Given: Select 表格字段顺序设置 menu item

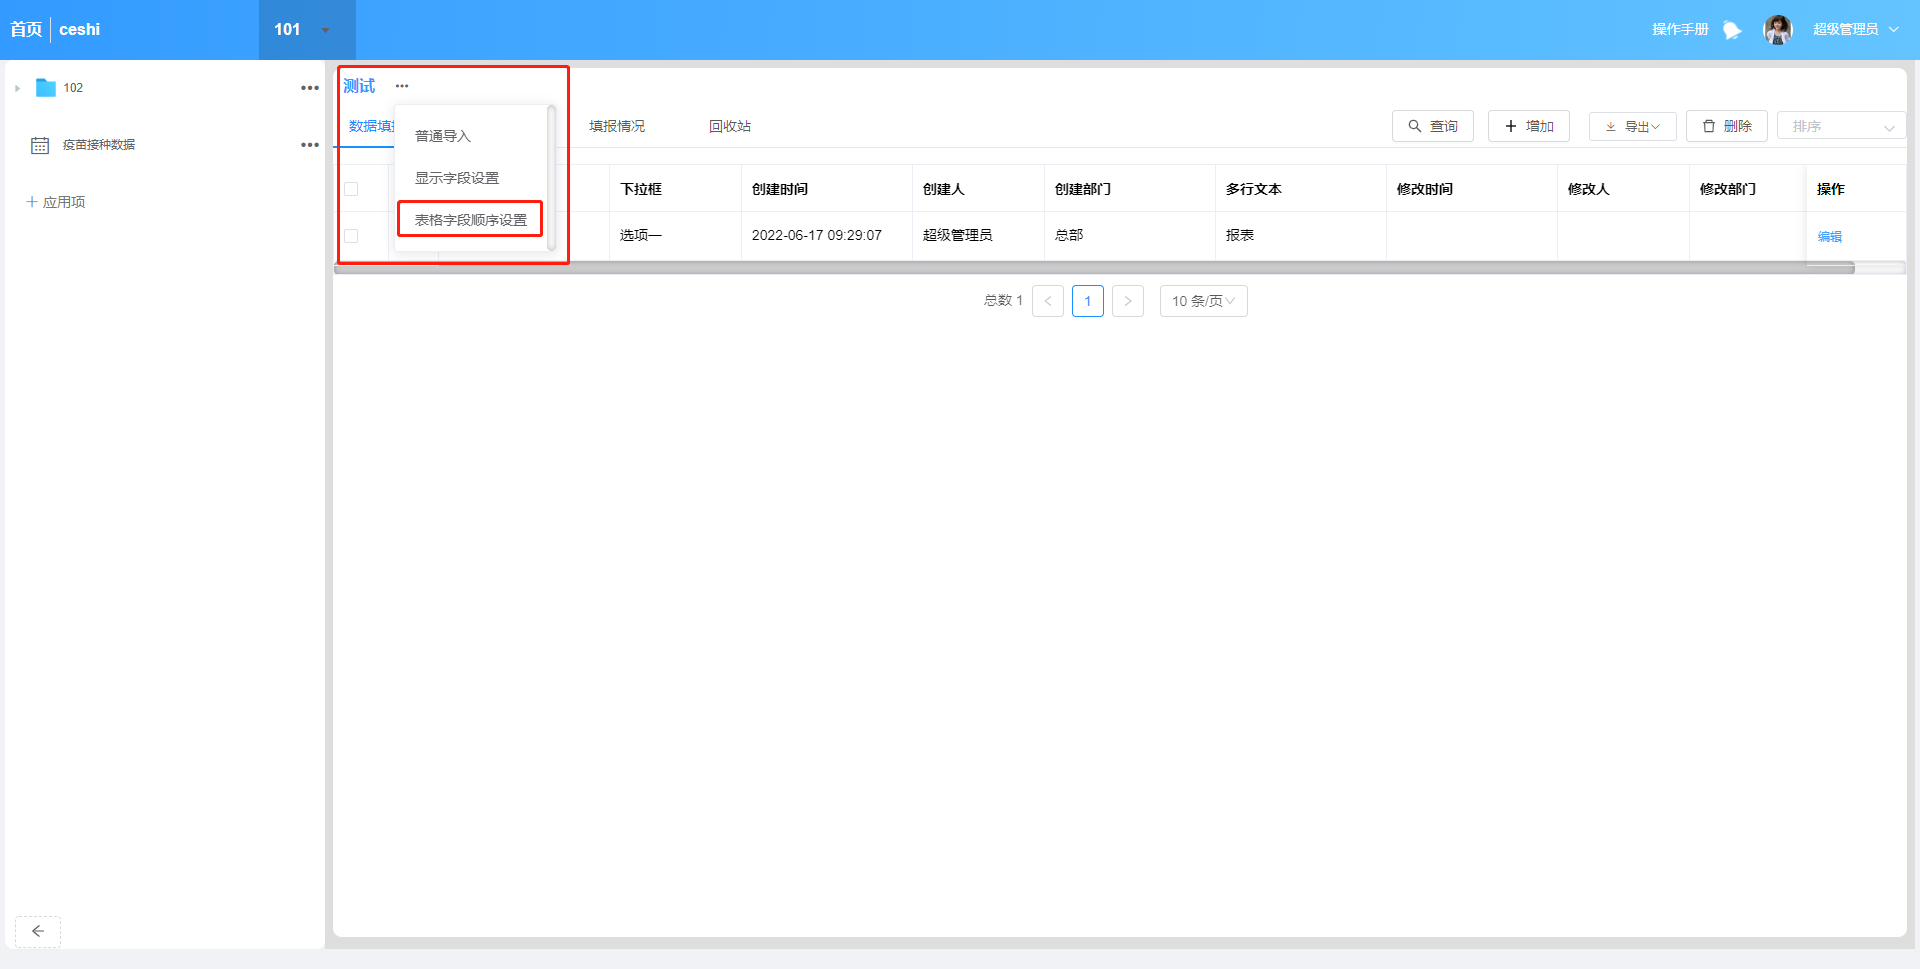Looking at the screenshot, I should (470, 220).
